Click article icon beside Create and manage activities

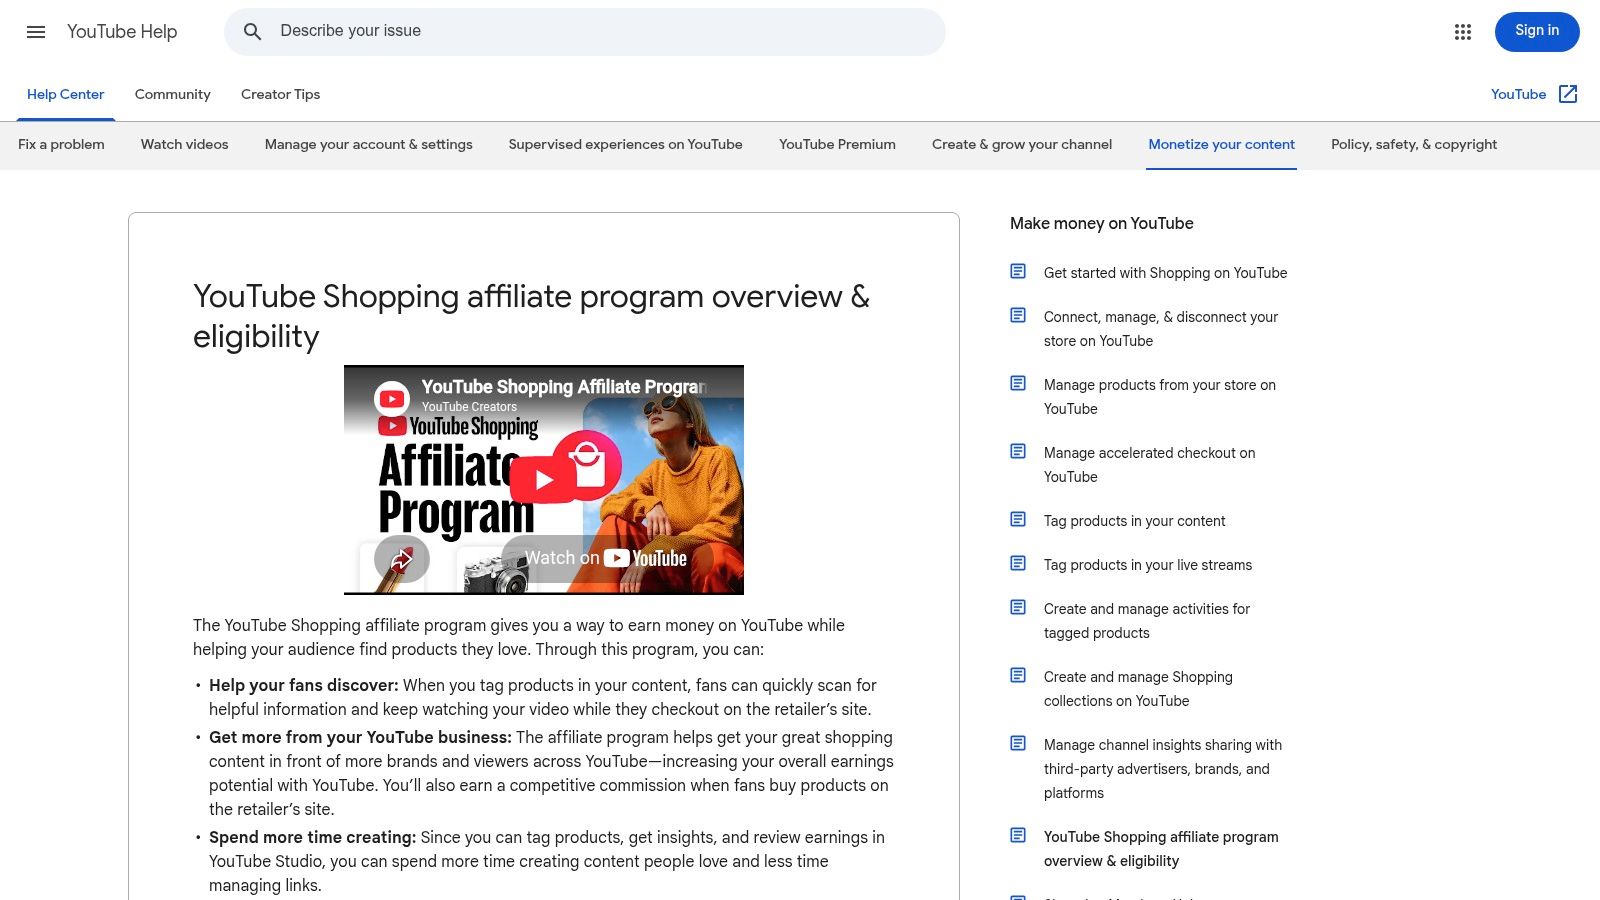tap(1018, 607)
